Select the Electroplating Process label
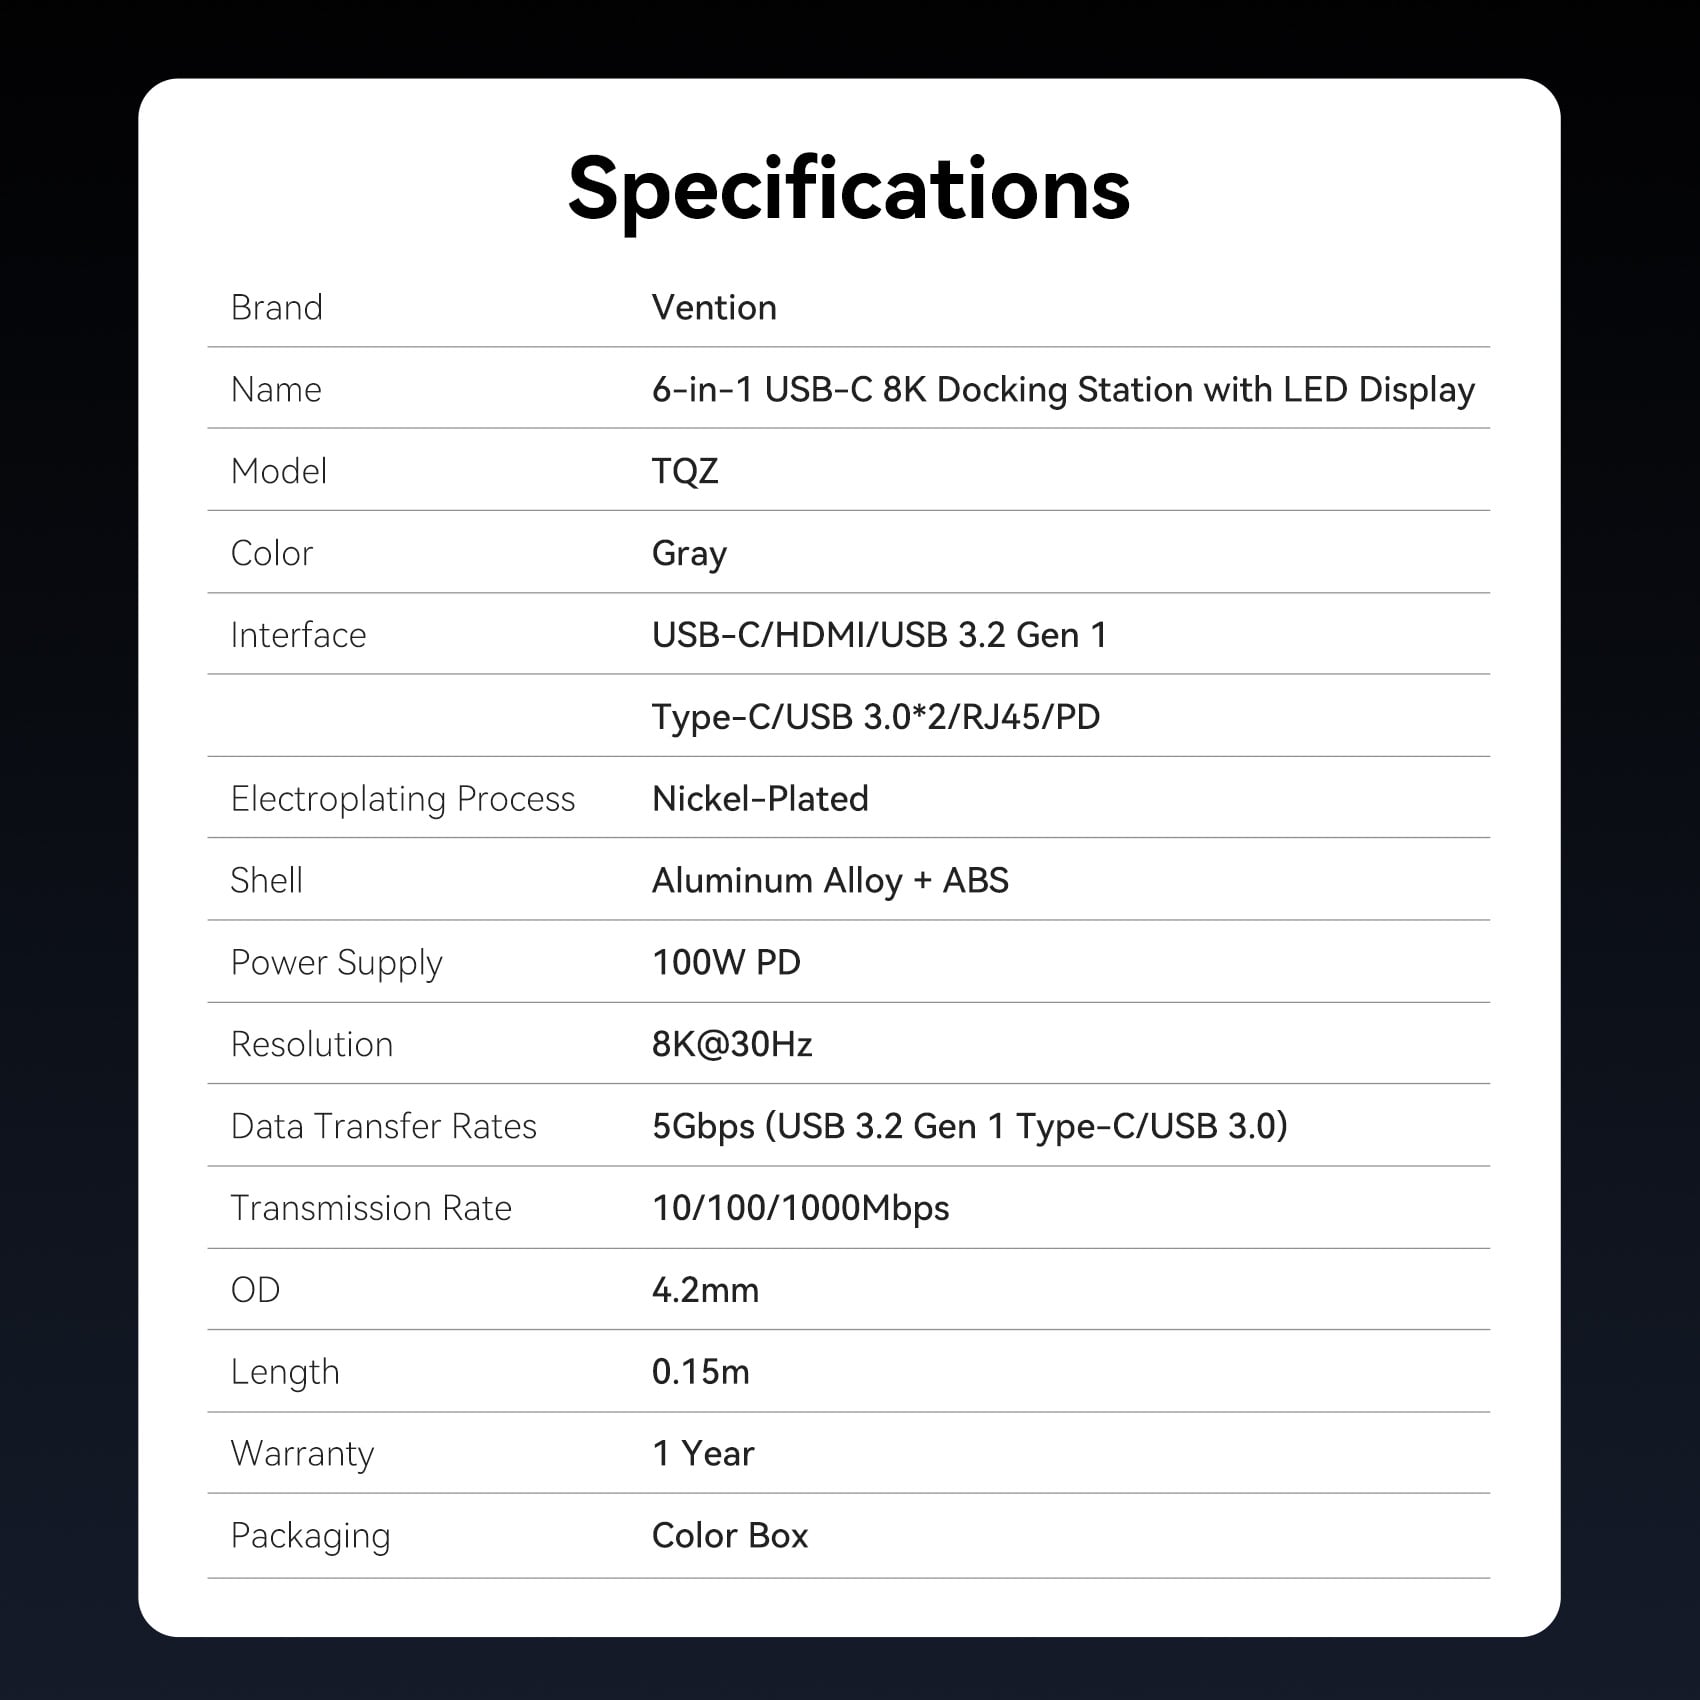This screenshot has width=1700, height=1700. [x=403, y=799]
